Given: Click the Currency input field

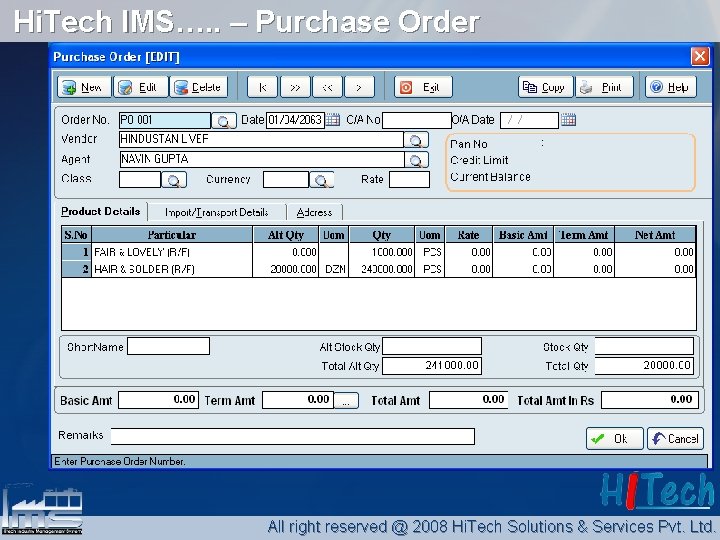Looking at the screenshot, I should (286, 180).
